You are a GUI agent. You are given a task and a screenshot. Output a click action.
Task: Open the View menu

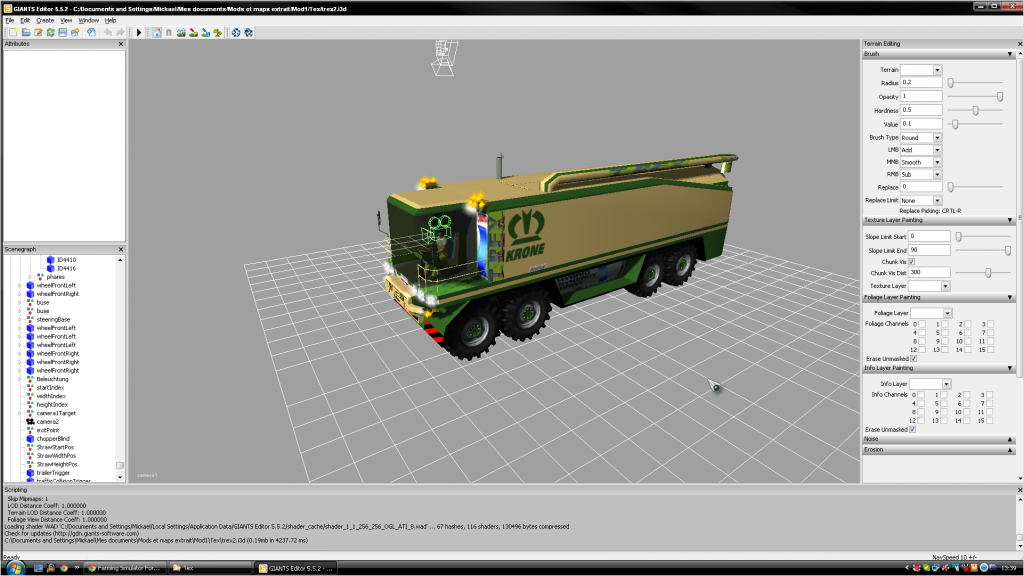[x=66, y=21]
